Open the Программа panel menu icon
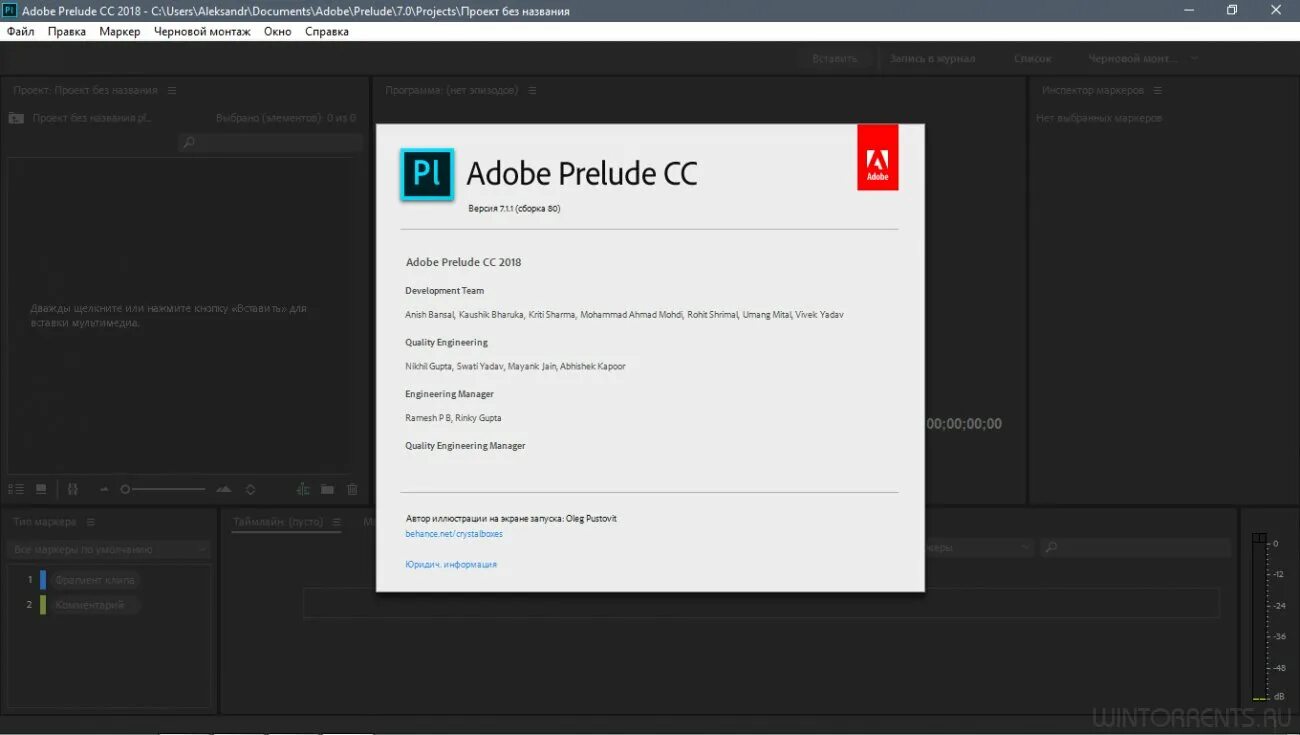1300x735 pixels. click(x=532, y=90)
